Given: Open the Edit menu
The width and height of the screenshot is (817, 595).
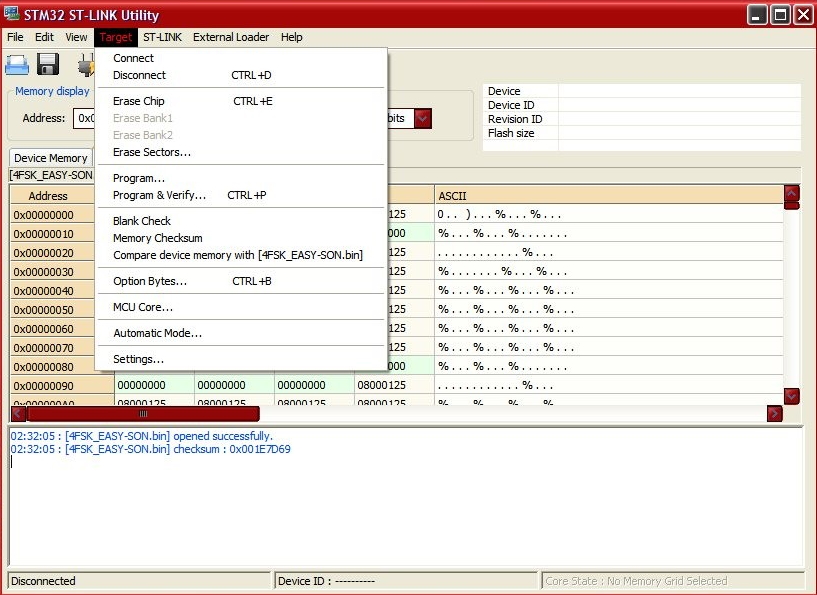Looking at the screenshot, I should point(44,37).
